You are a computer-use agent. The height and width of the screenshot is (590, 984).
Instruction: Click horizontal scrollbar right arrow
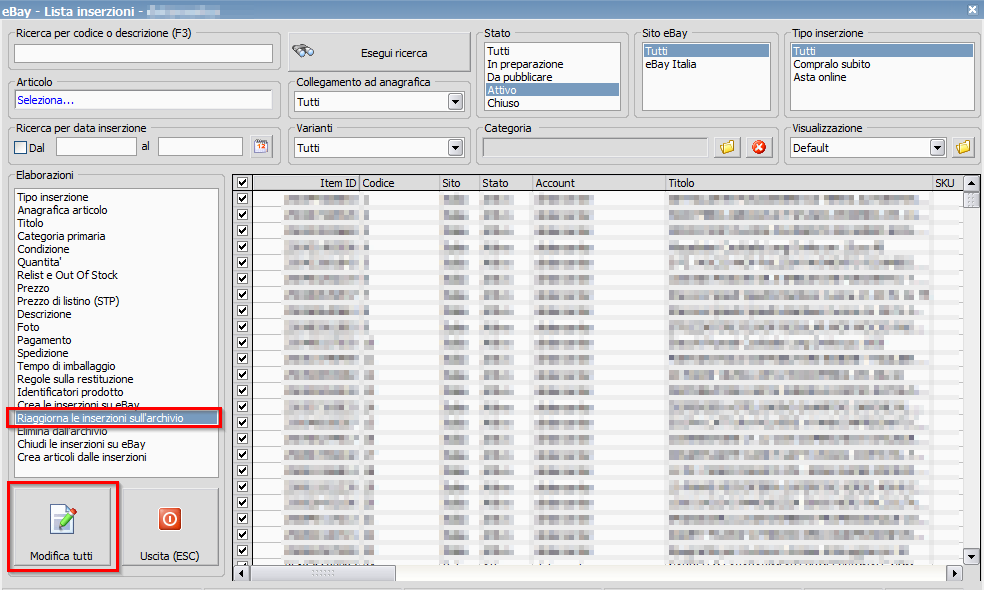point(955,573)
